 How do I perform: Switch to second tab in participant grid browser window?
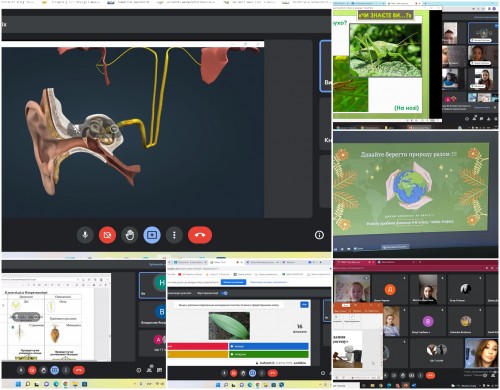tap(398, 262)
